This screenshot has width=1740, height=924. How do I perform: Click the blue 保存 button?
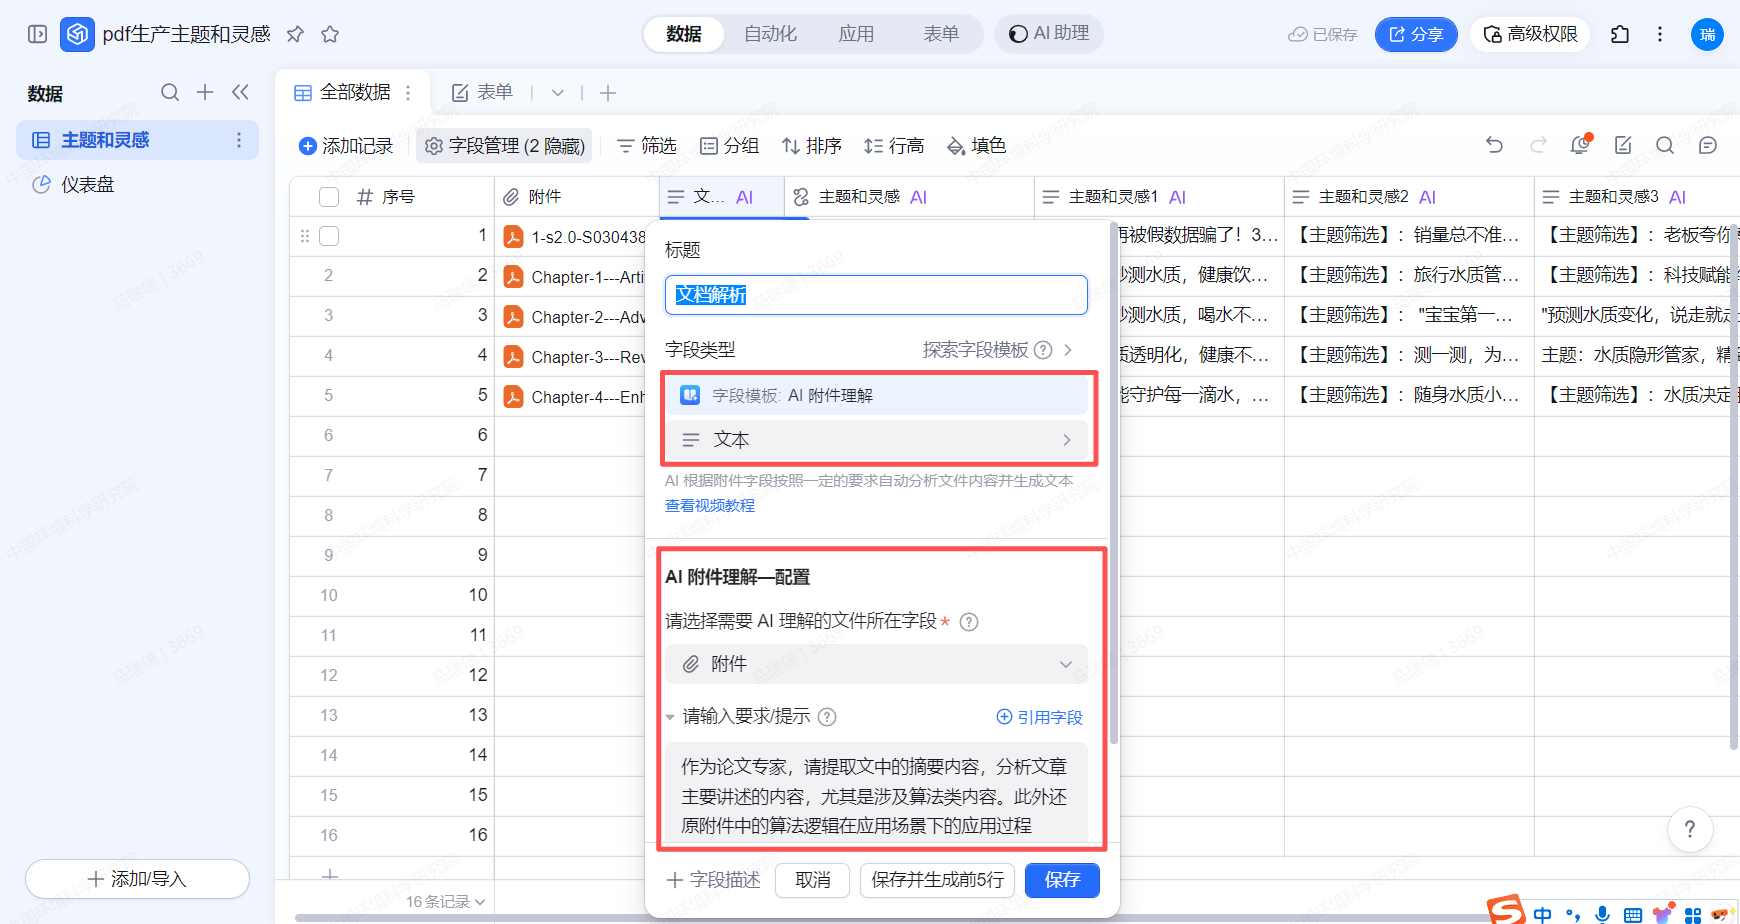[1062, 880]
